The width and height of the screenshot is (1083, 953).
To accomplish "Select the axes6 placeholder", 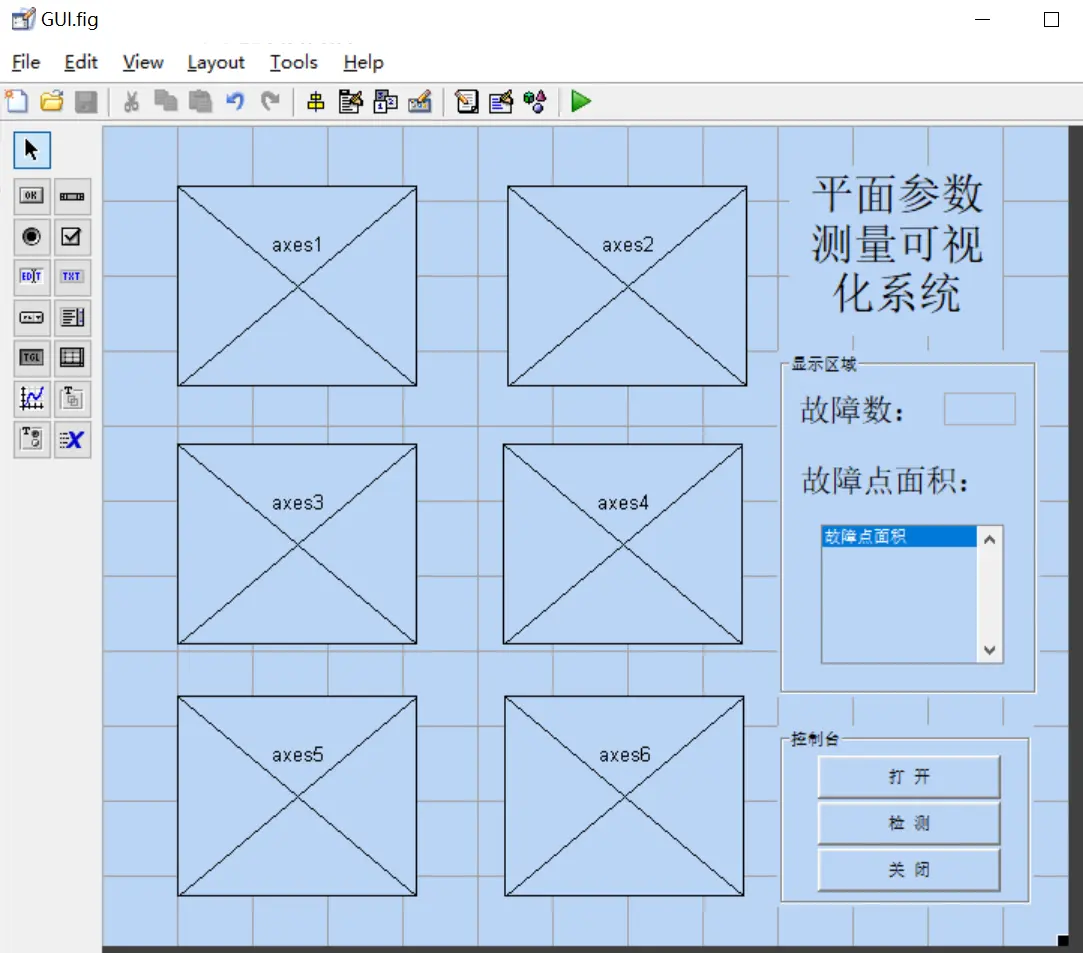I will coord(624,796).
